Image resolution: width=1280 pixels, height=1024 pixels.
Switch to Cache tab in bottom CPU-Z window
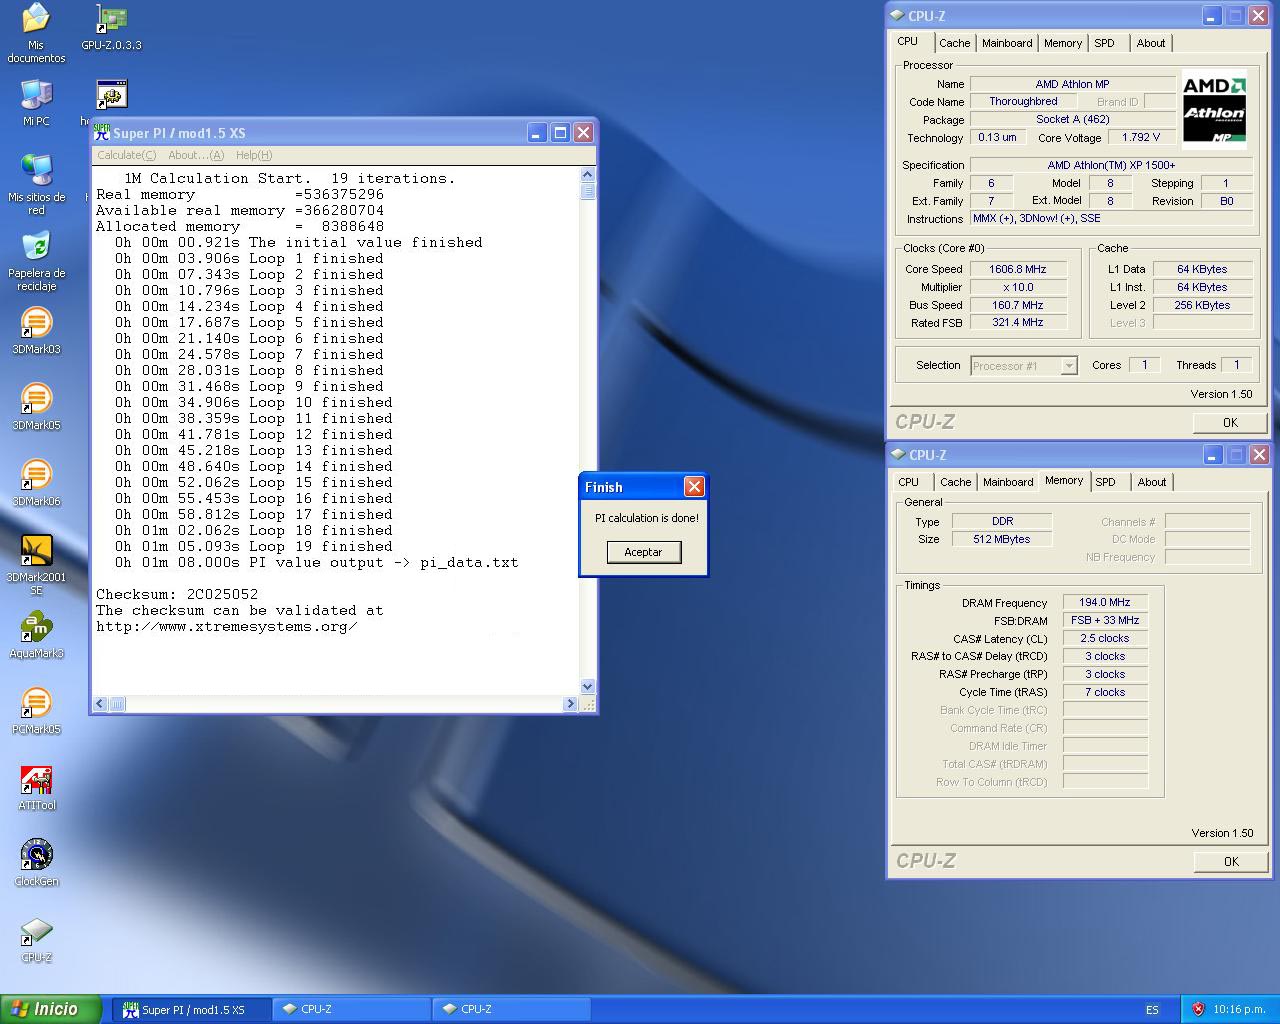[955, 482]
